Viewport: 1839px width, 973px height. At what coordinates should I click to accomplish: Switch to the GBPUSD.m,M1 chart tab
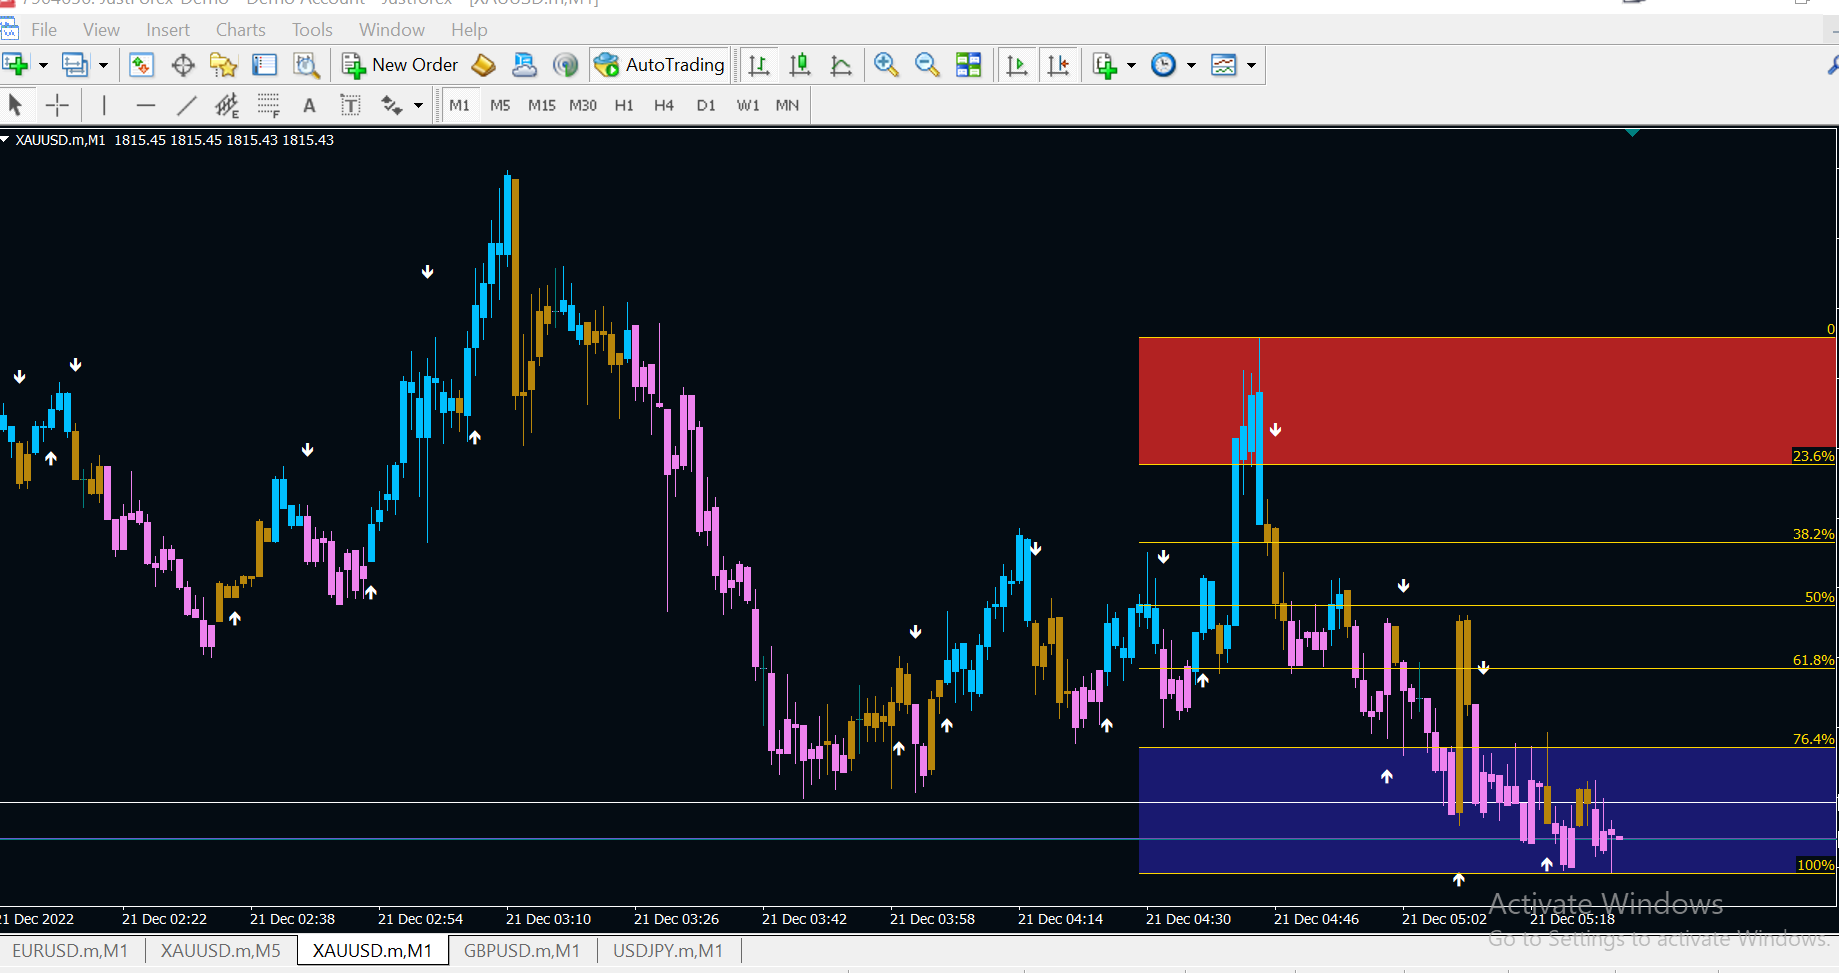click(521, 950)
